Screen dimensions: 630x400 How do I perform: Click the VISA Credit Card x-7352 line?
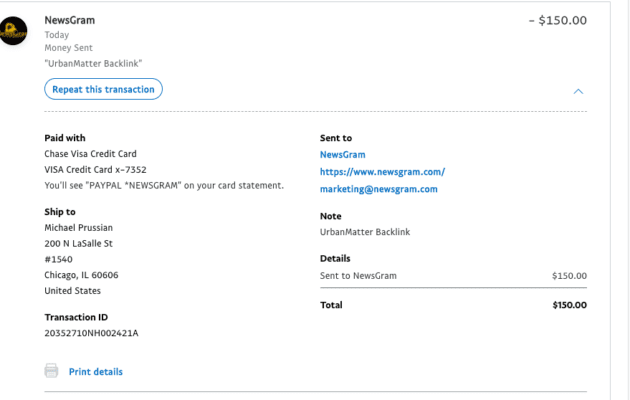(94, 169)
